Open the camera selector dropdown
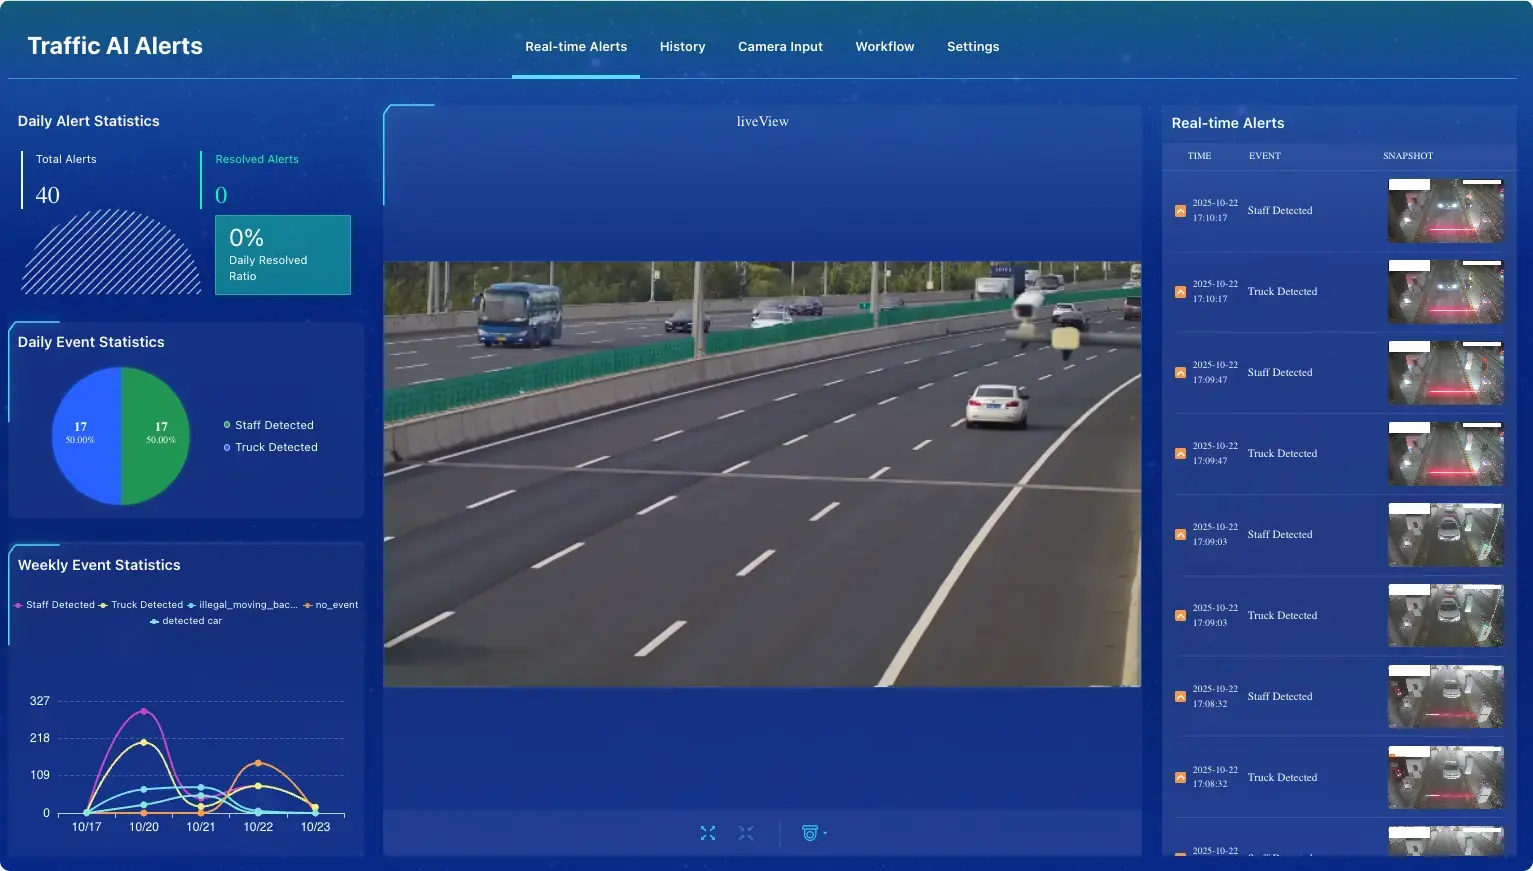Viewport: 1533px width, 871px height. click(x=813, y=833)
